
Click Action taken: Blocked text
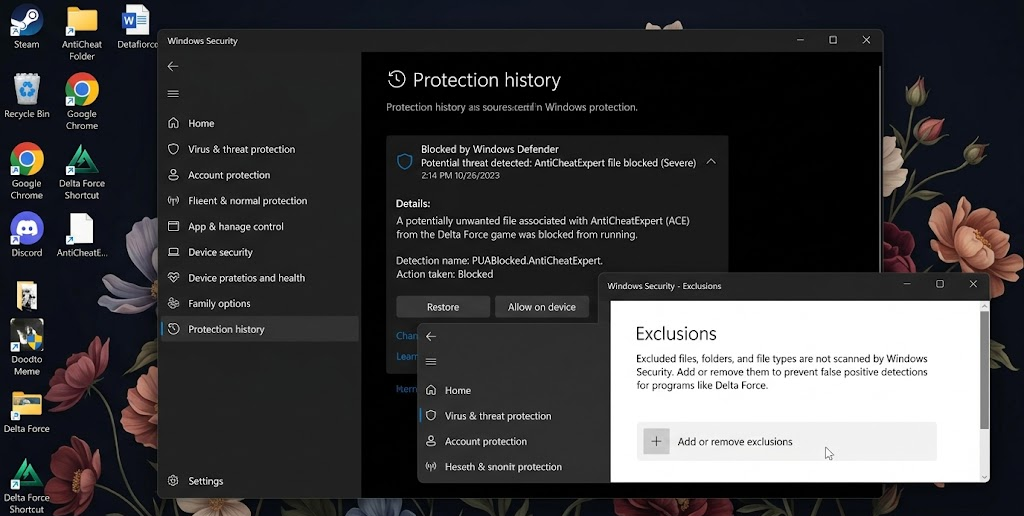click(x=444, y=274)
